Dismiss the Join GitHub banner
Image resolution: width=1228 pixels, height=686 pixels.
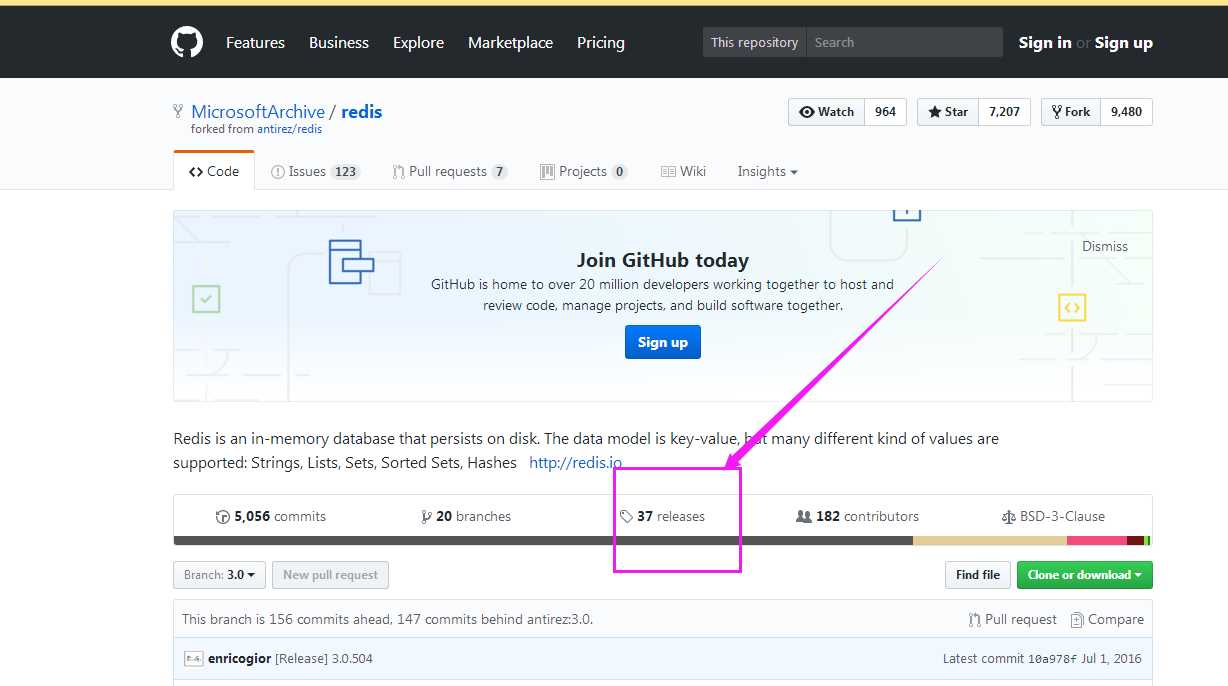pos(1105,246)
